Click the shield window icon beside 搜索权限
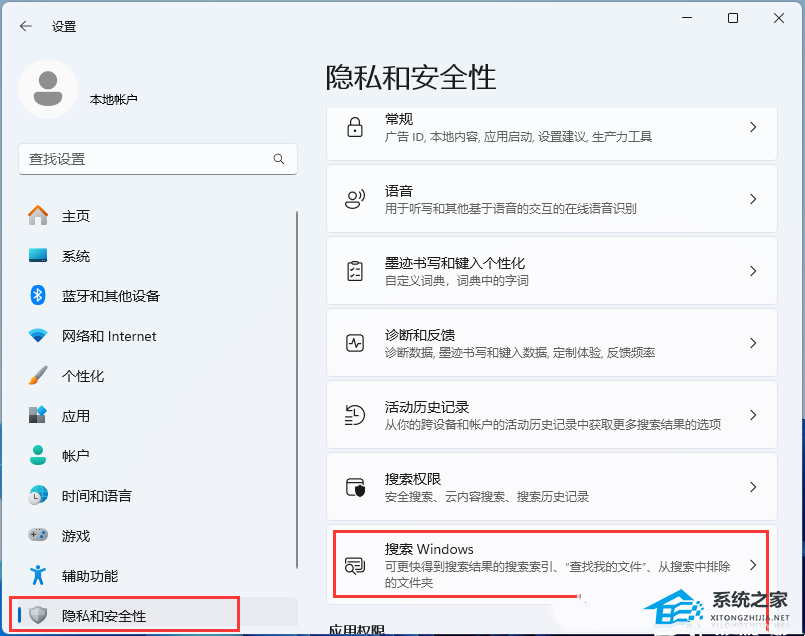Screen dimensions: 805x636 pyautogui.click(x=355, y=487)
